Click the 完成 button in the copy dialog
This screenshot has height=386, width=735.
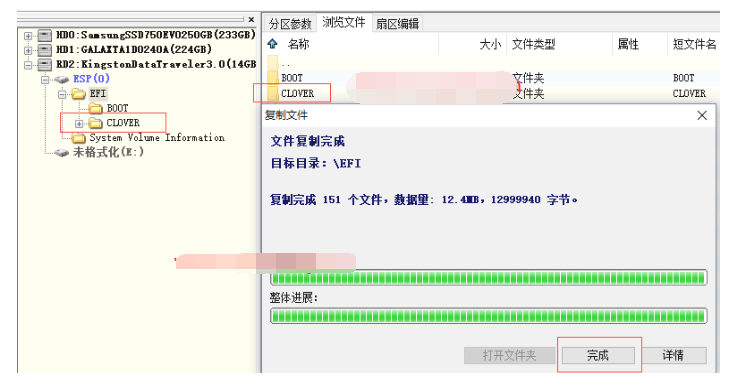tap(598, 356)
